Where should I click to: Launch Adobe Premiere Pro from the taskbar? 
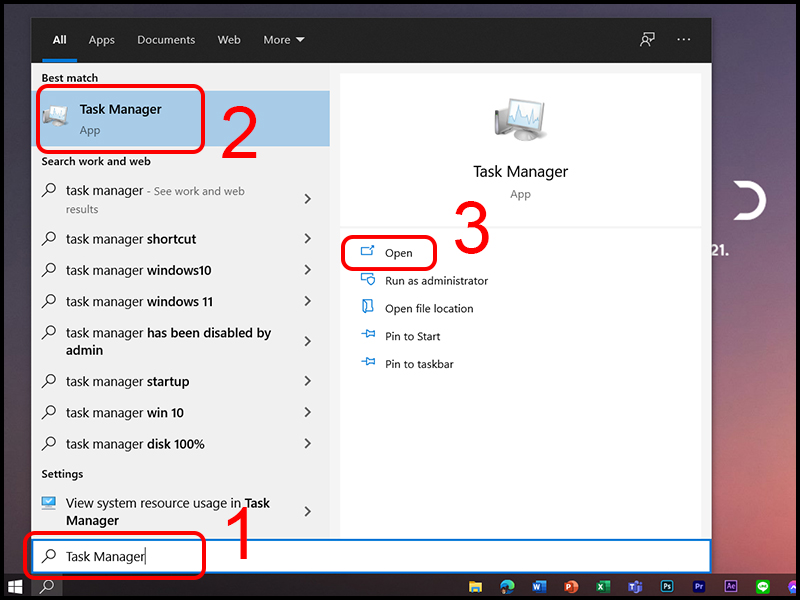click(699, 587)
